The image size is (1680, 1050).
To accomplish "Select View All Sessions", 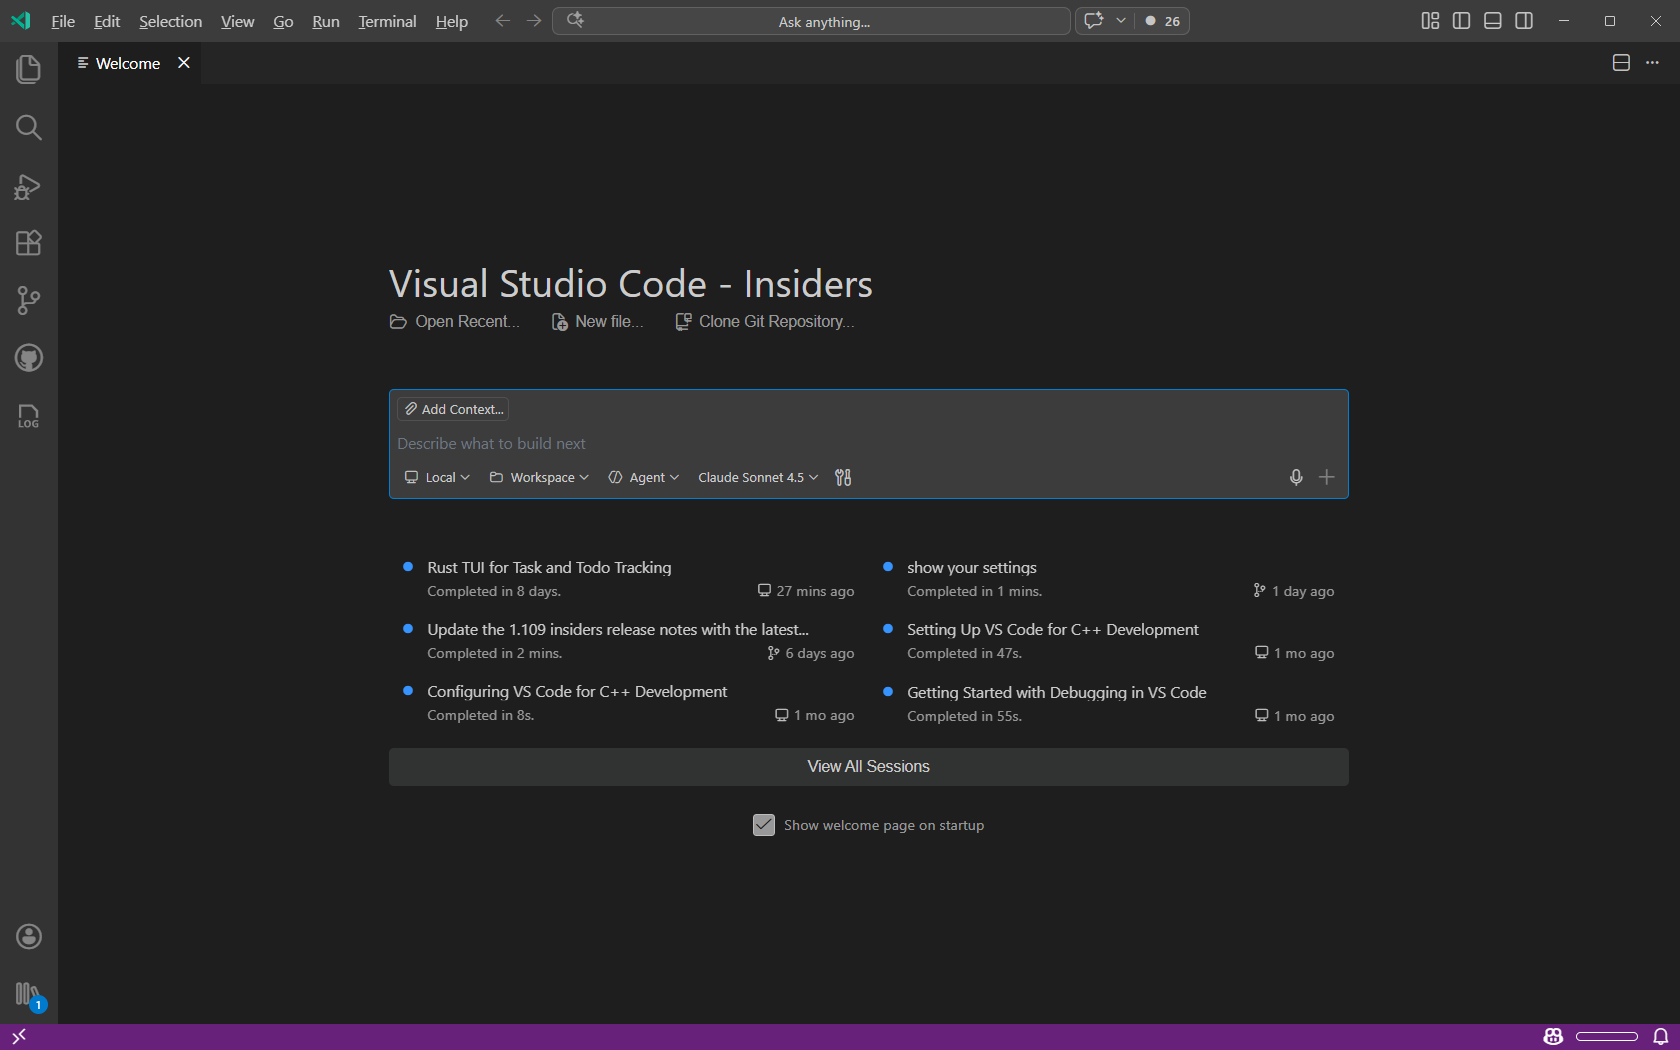I will 868,766.
